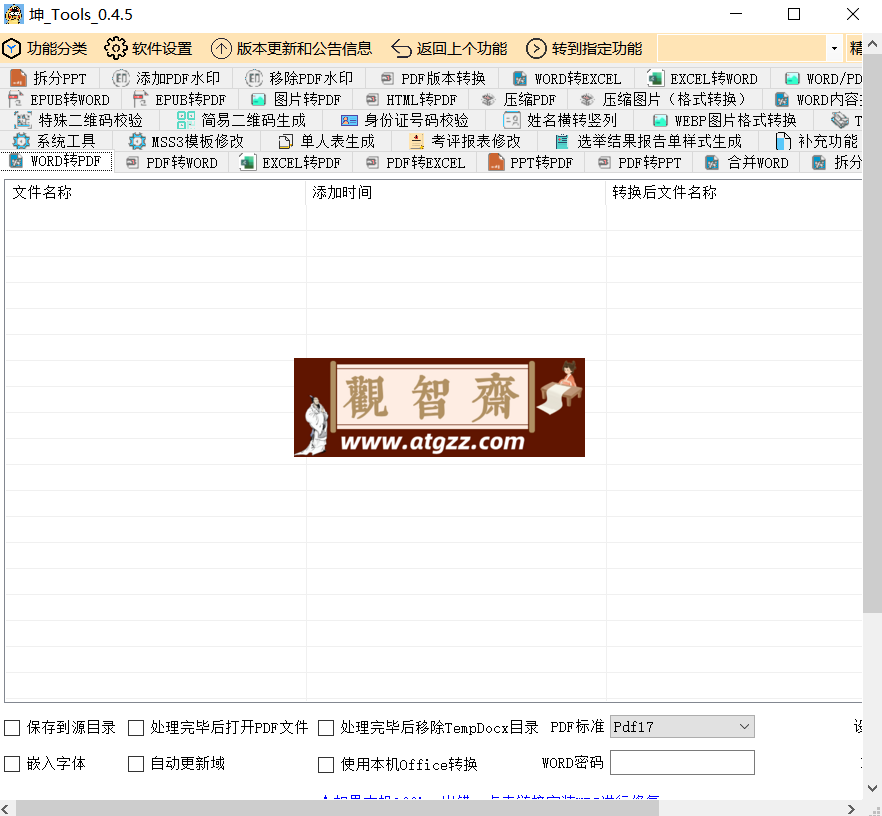Expand the function search dropdown arrow

point(834,49)
